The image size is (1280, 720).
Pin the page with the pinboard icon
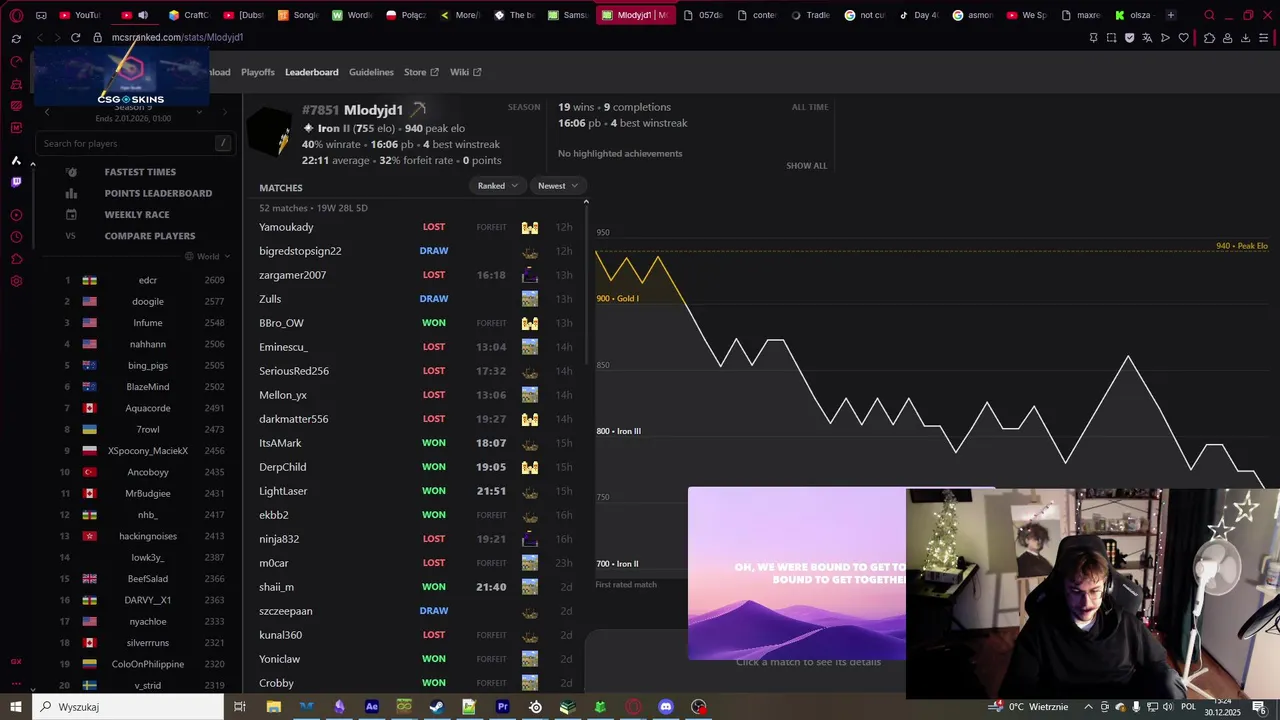pos(1093,37)
